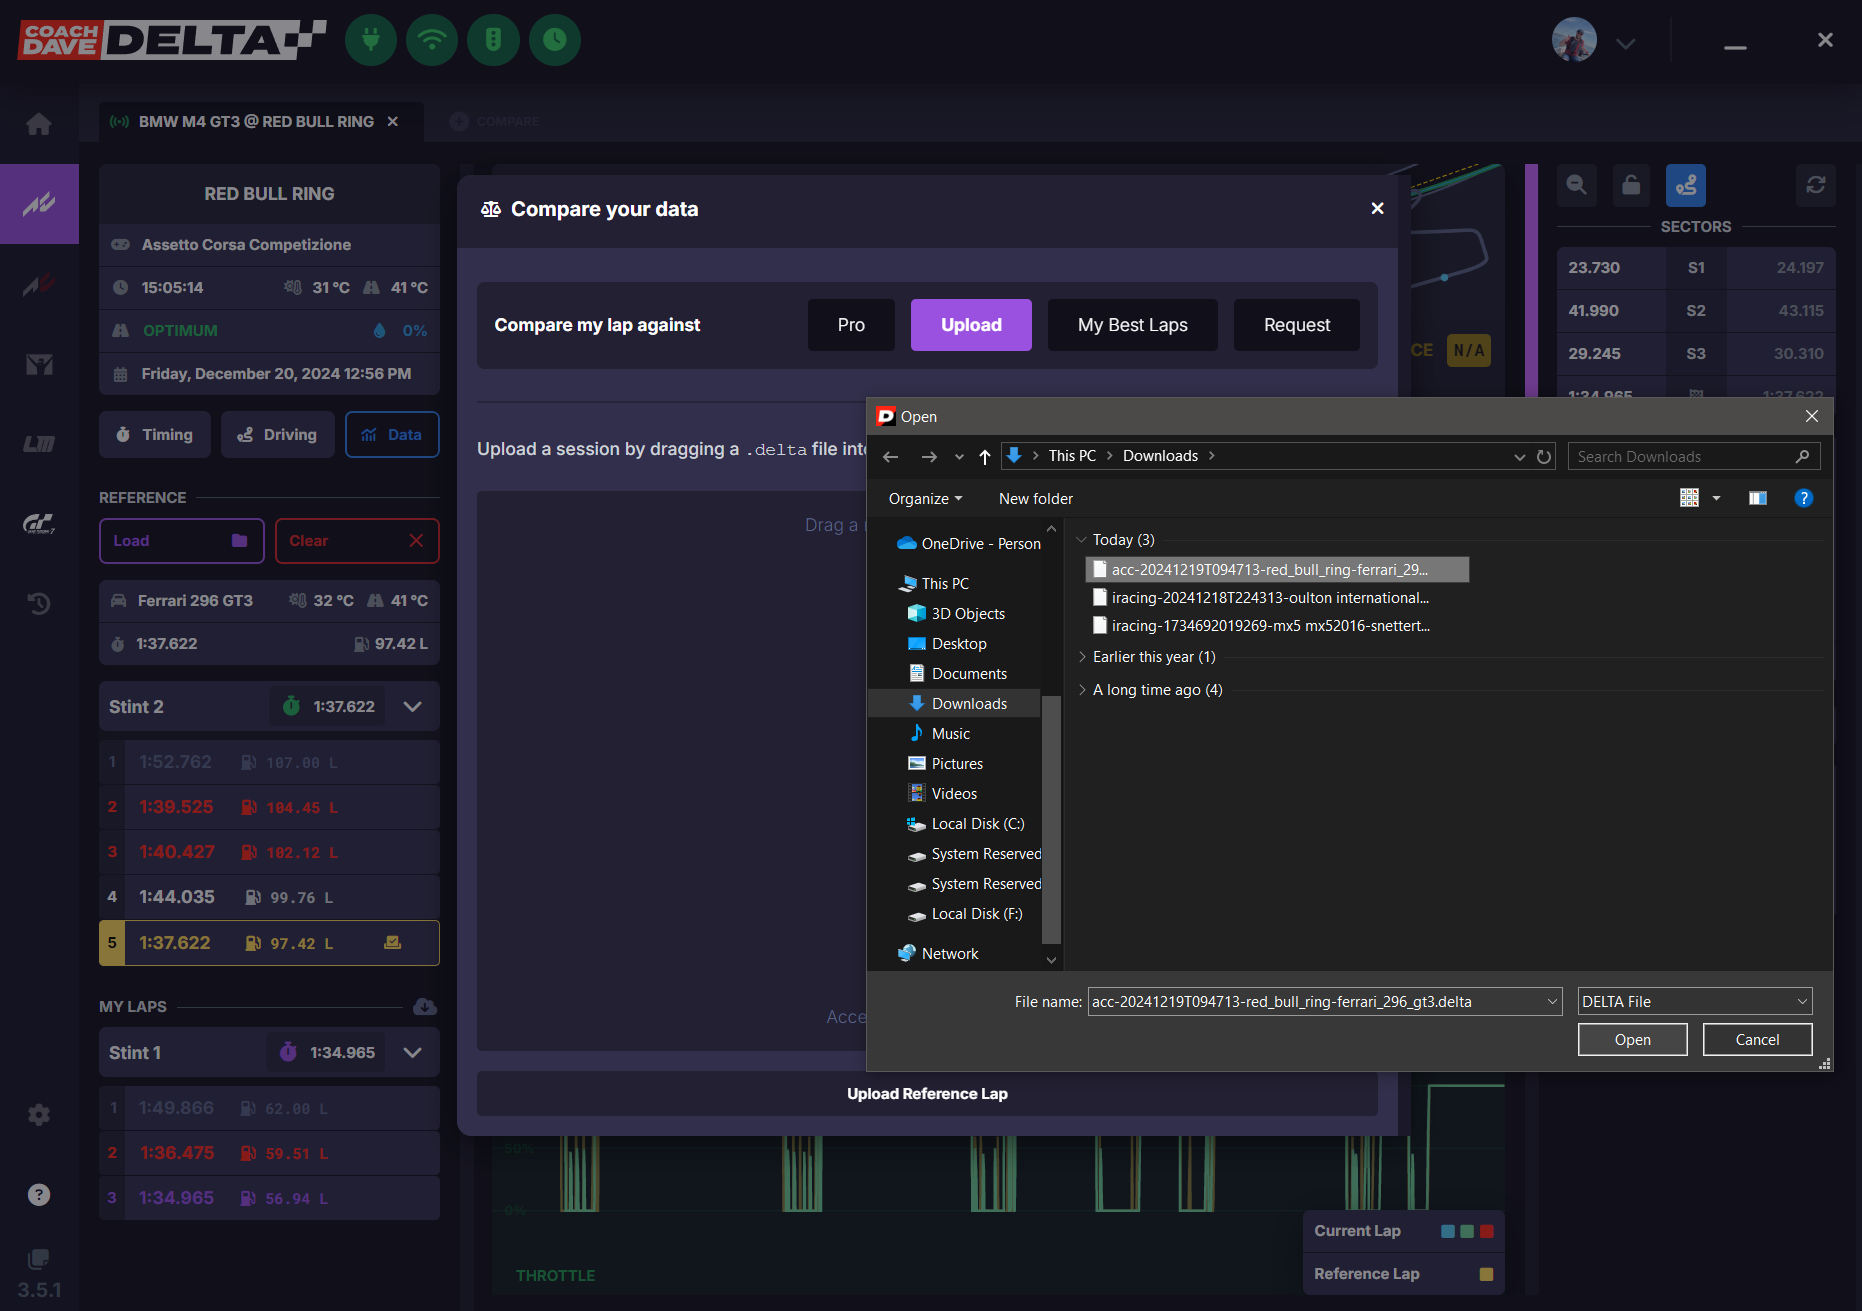This screenshot has height=1311, width=1862.
Task: Select the My Best Laps tab
Action: tap(1133, 325)
